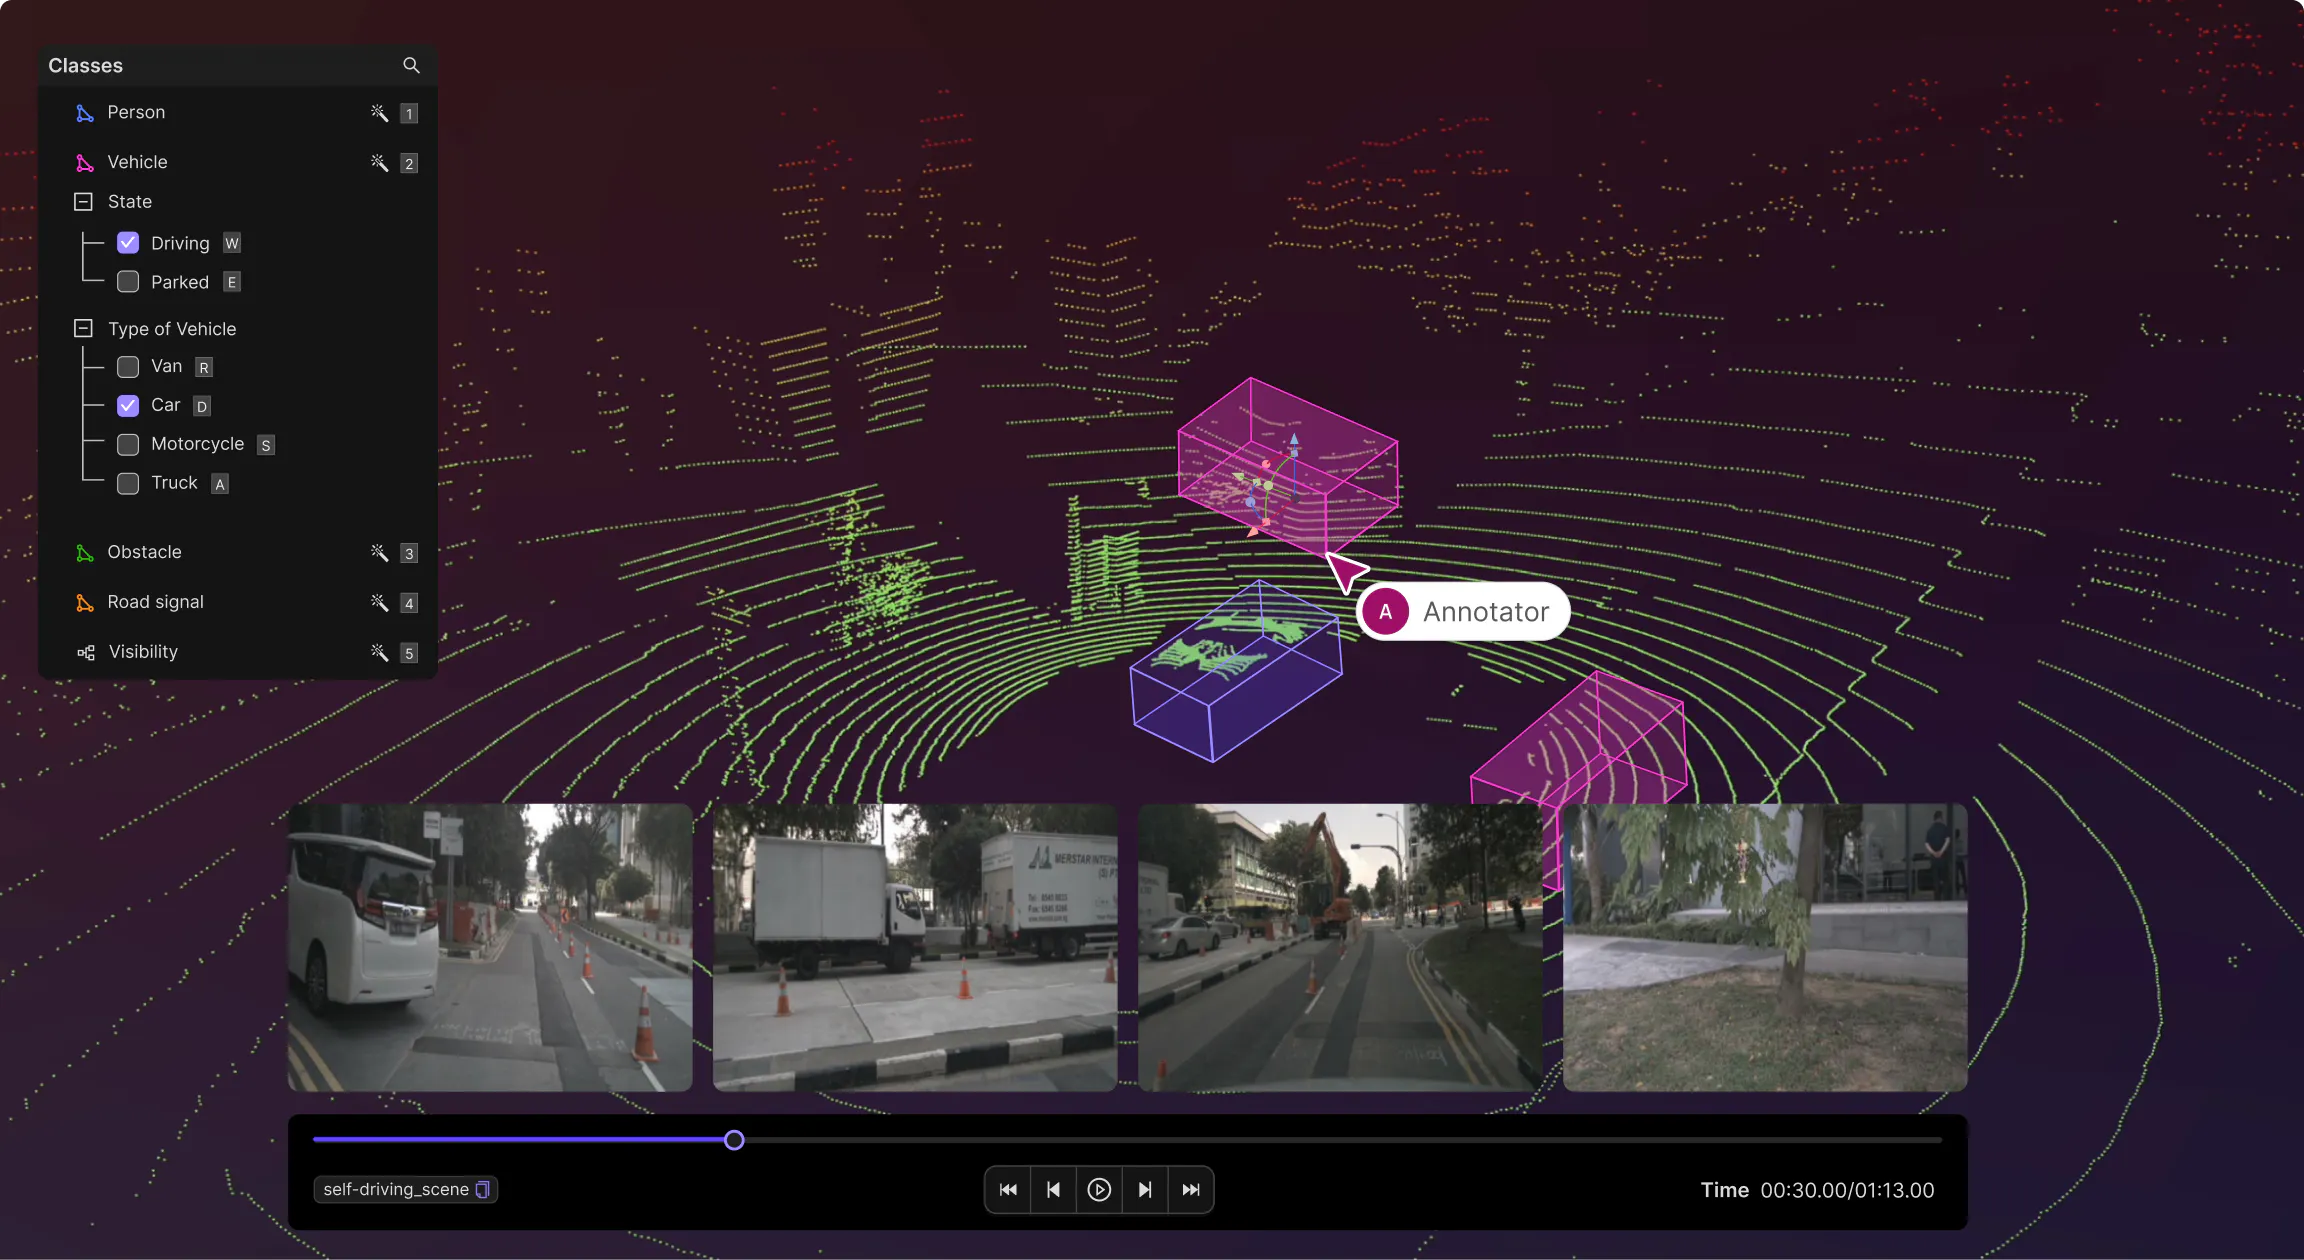Image resolution: width=2304 pixels, height=1260 pixels.
Task: Click the Annotator avatar badge
Action: pos(1386,612)
